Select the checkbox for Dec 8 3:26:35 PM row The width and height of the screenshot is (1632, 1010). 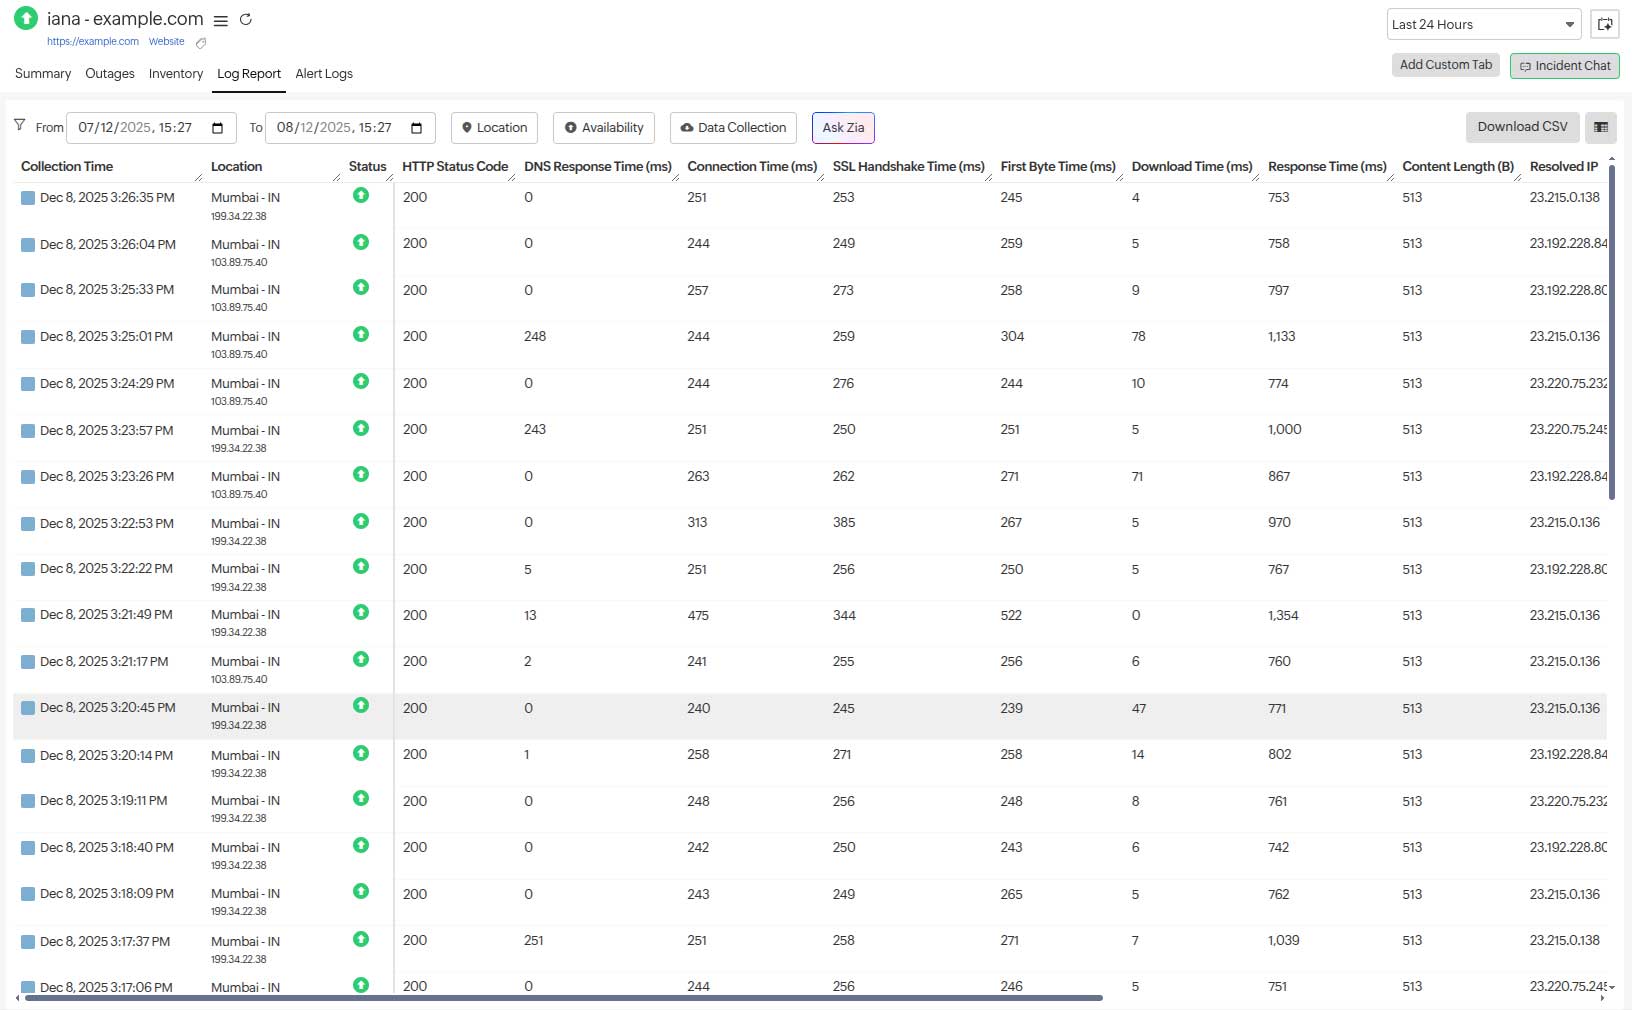point(28,198)
